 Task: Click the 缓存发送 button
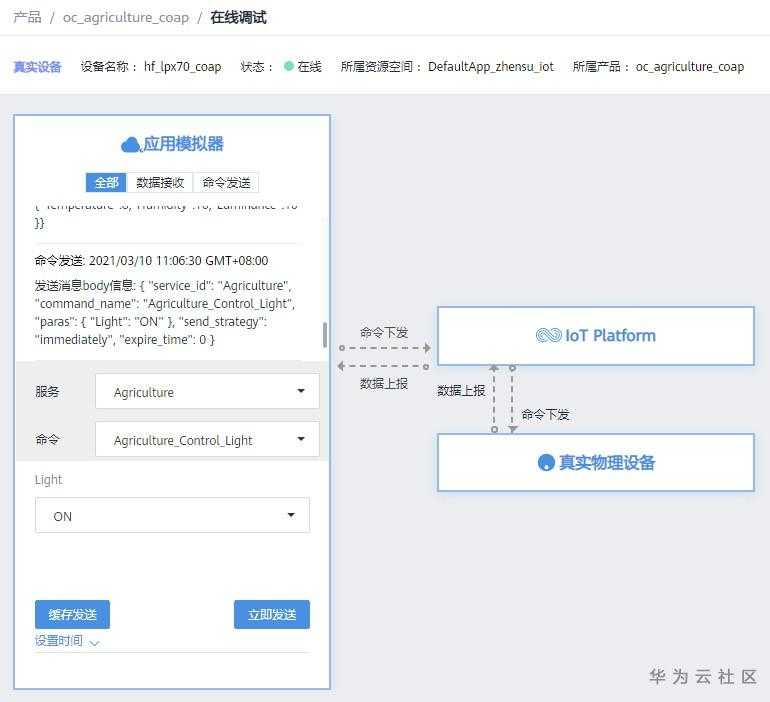[73, 615]
